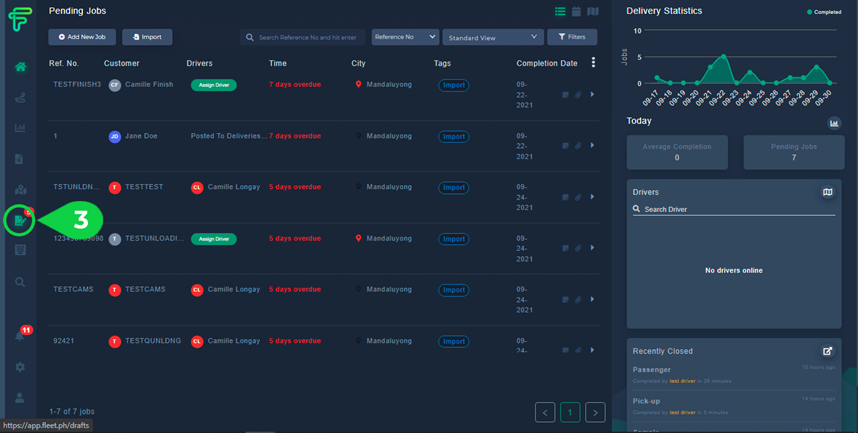Go to the Home dashboard icon

pos(20,67)
